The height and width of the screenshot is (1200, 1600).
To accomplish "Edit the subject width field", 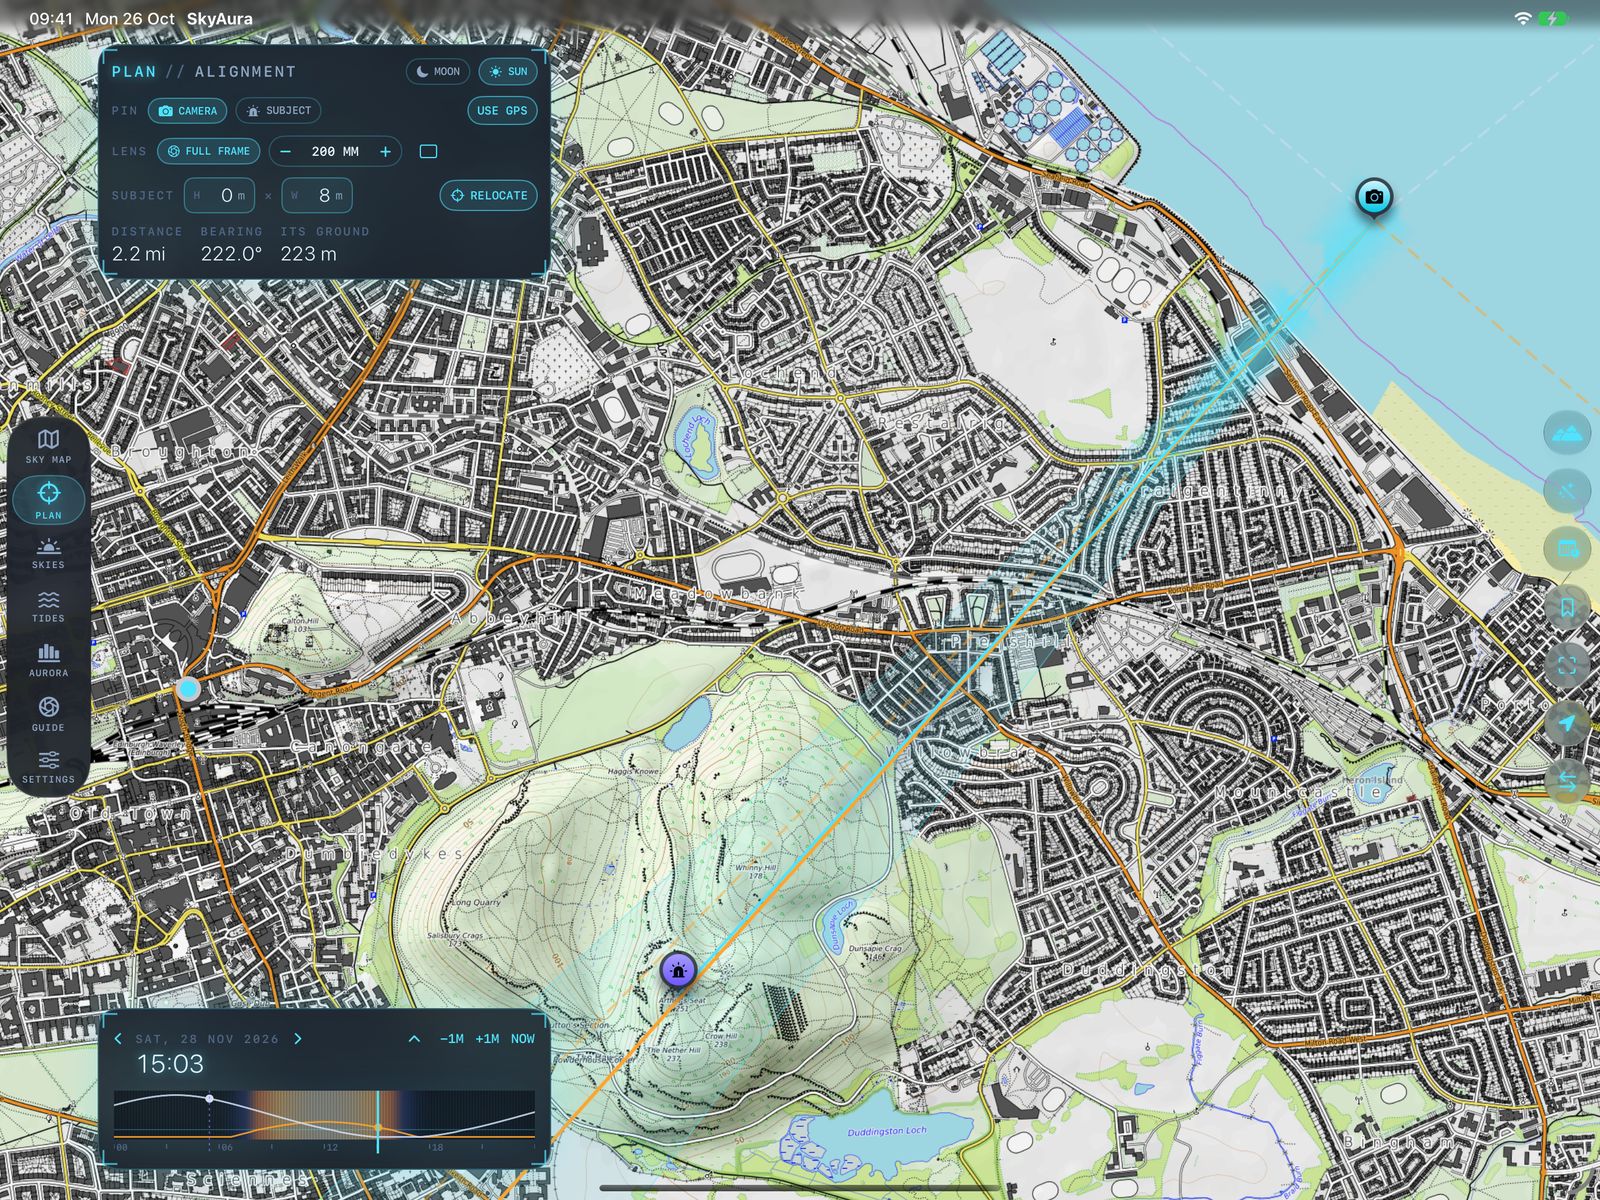I will click(x=317, y=195).
